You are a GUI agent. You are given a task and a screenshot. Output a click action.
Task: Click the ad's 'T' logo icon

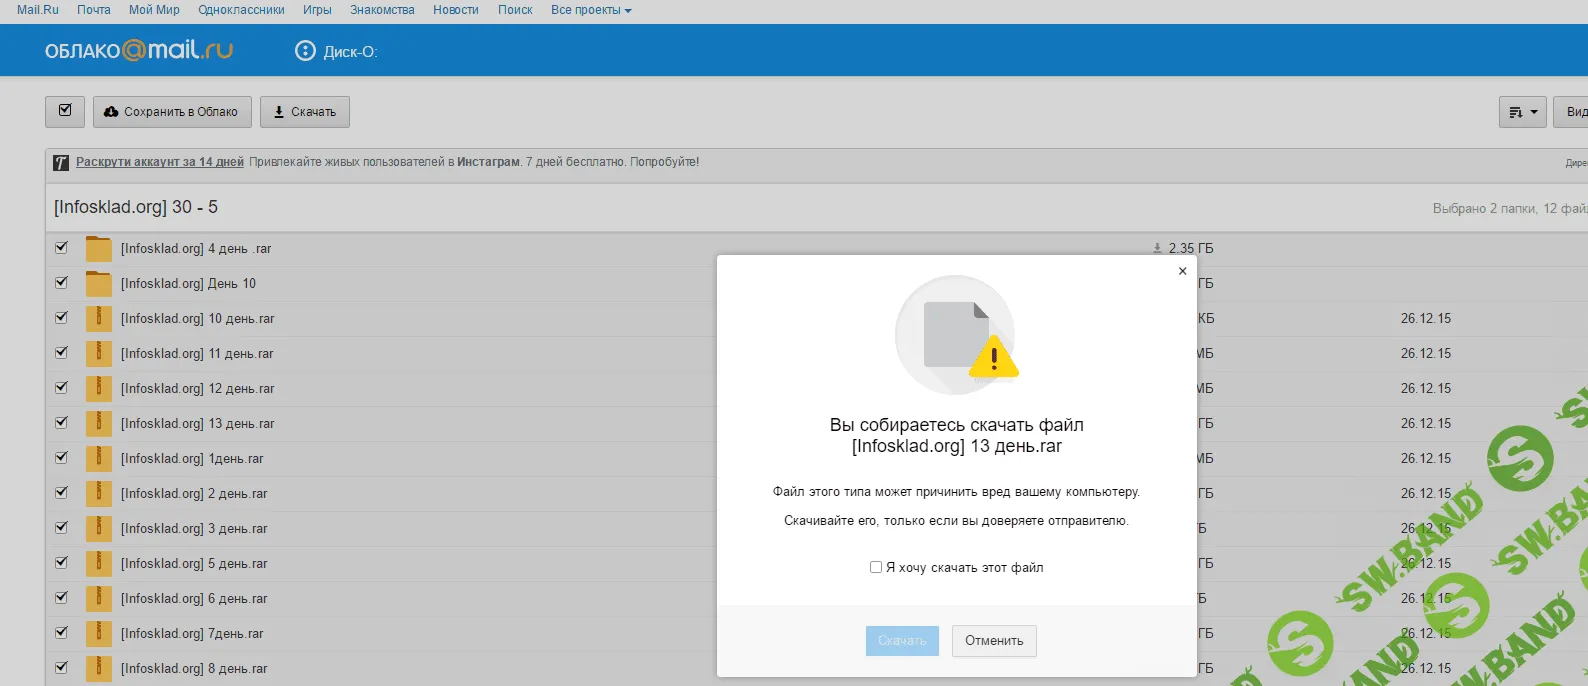[61, 163]
